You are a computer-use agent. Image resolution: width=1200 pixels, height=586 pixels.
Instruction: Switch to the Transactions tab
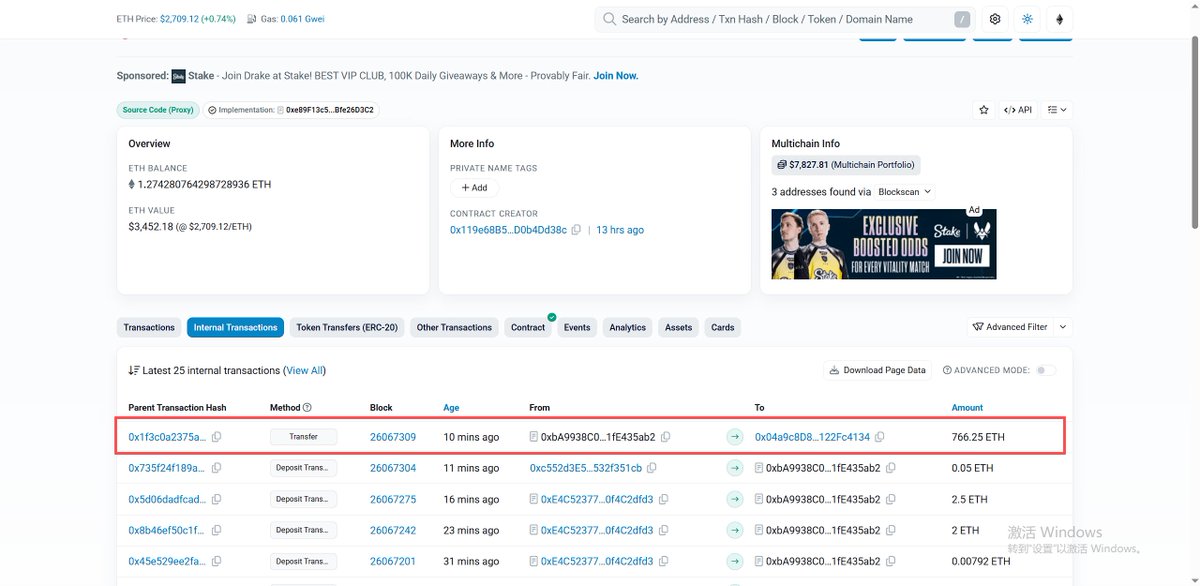(x=149, y=327)
